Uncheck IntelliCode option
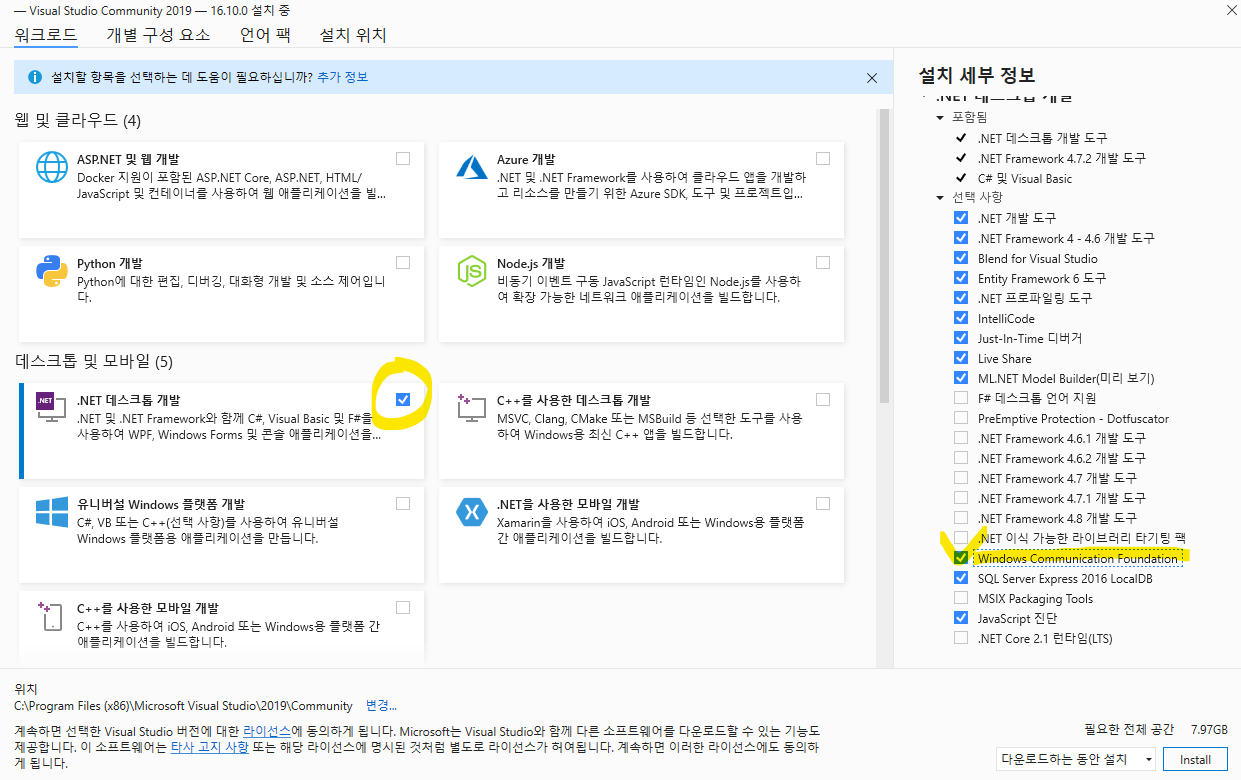Viewport: 1241px width, 780px height. [961, 318]
